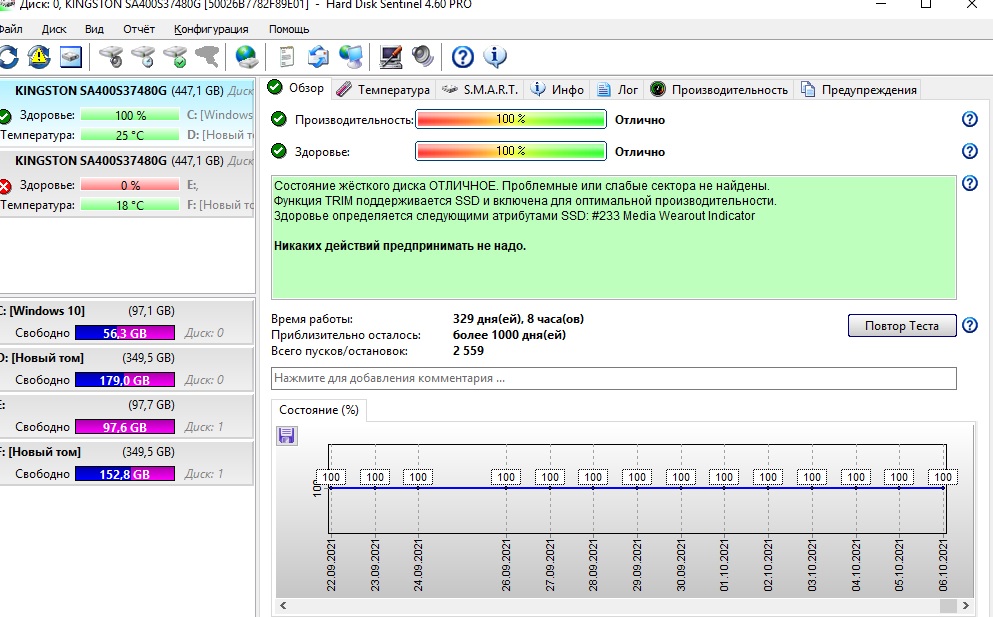Open the Конфигурация menu

tap(211, 29)
